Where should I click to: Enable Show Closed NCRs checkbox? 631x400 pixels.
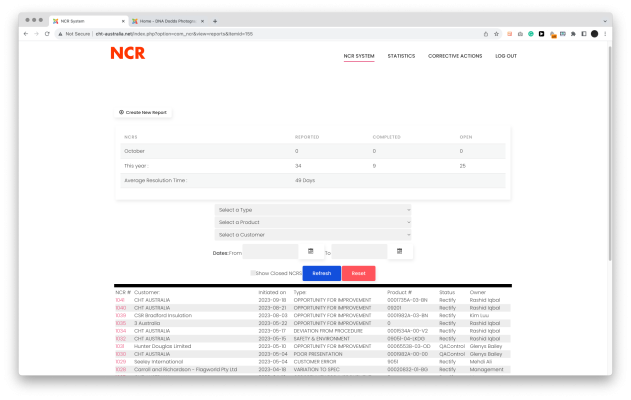click(x=252, y=273)
